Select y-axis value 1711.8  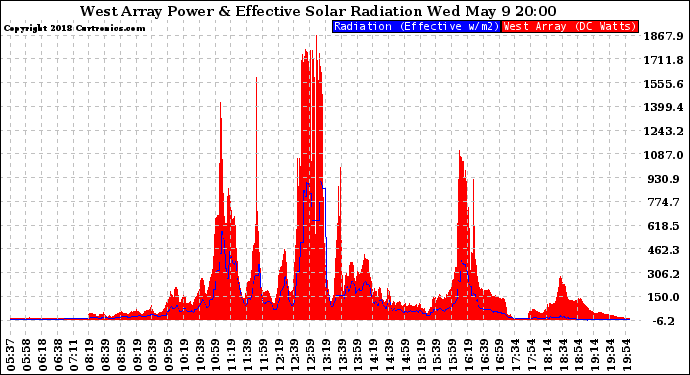(x=664, y=60)
